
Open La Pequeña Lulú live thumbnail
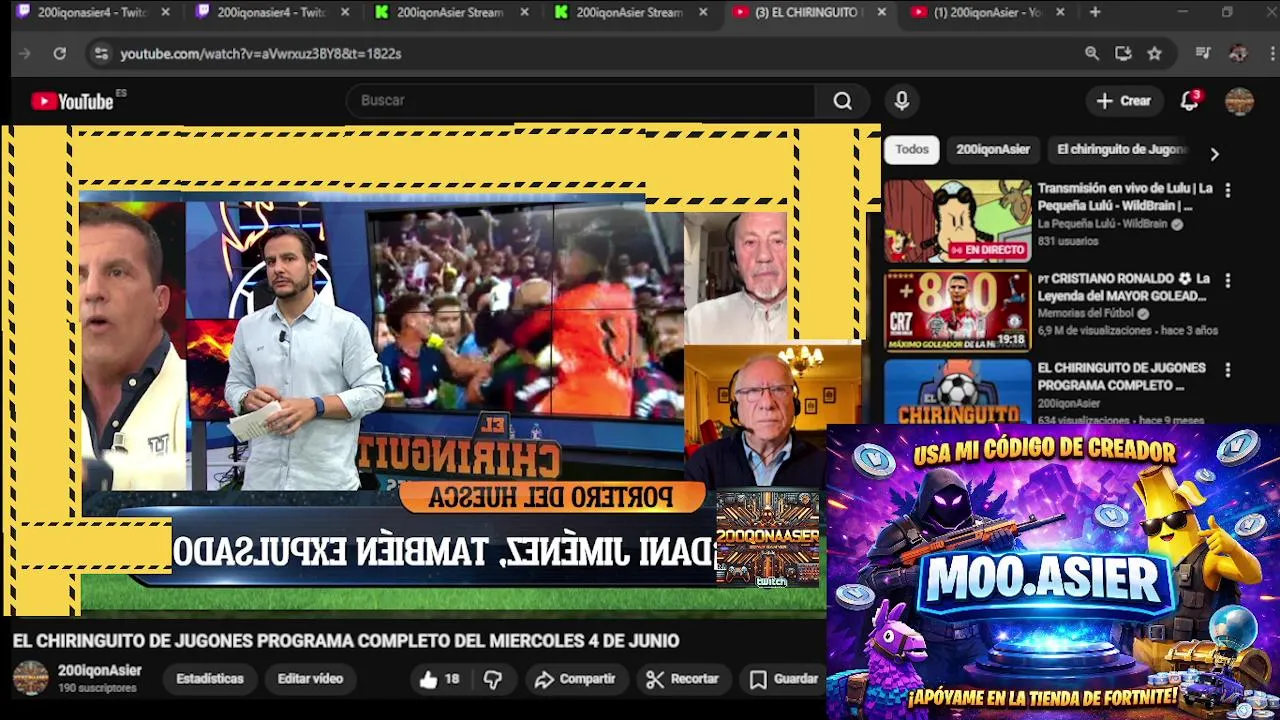957,221
